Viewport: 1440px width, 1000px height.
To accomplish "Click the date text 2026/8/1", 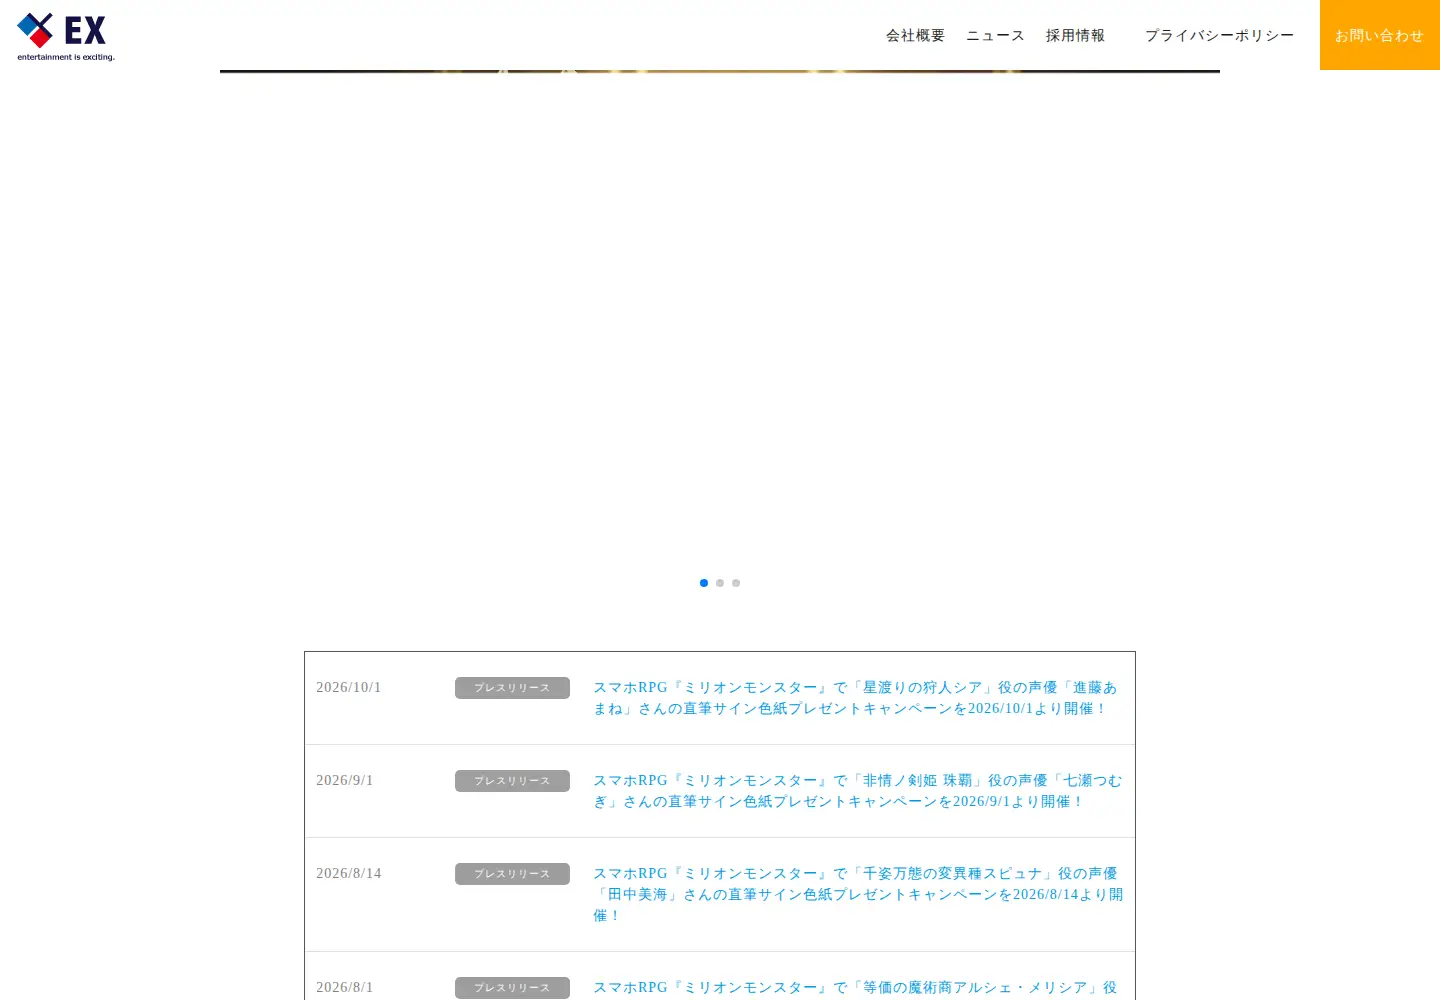I will pos(345,988).
